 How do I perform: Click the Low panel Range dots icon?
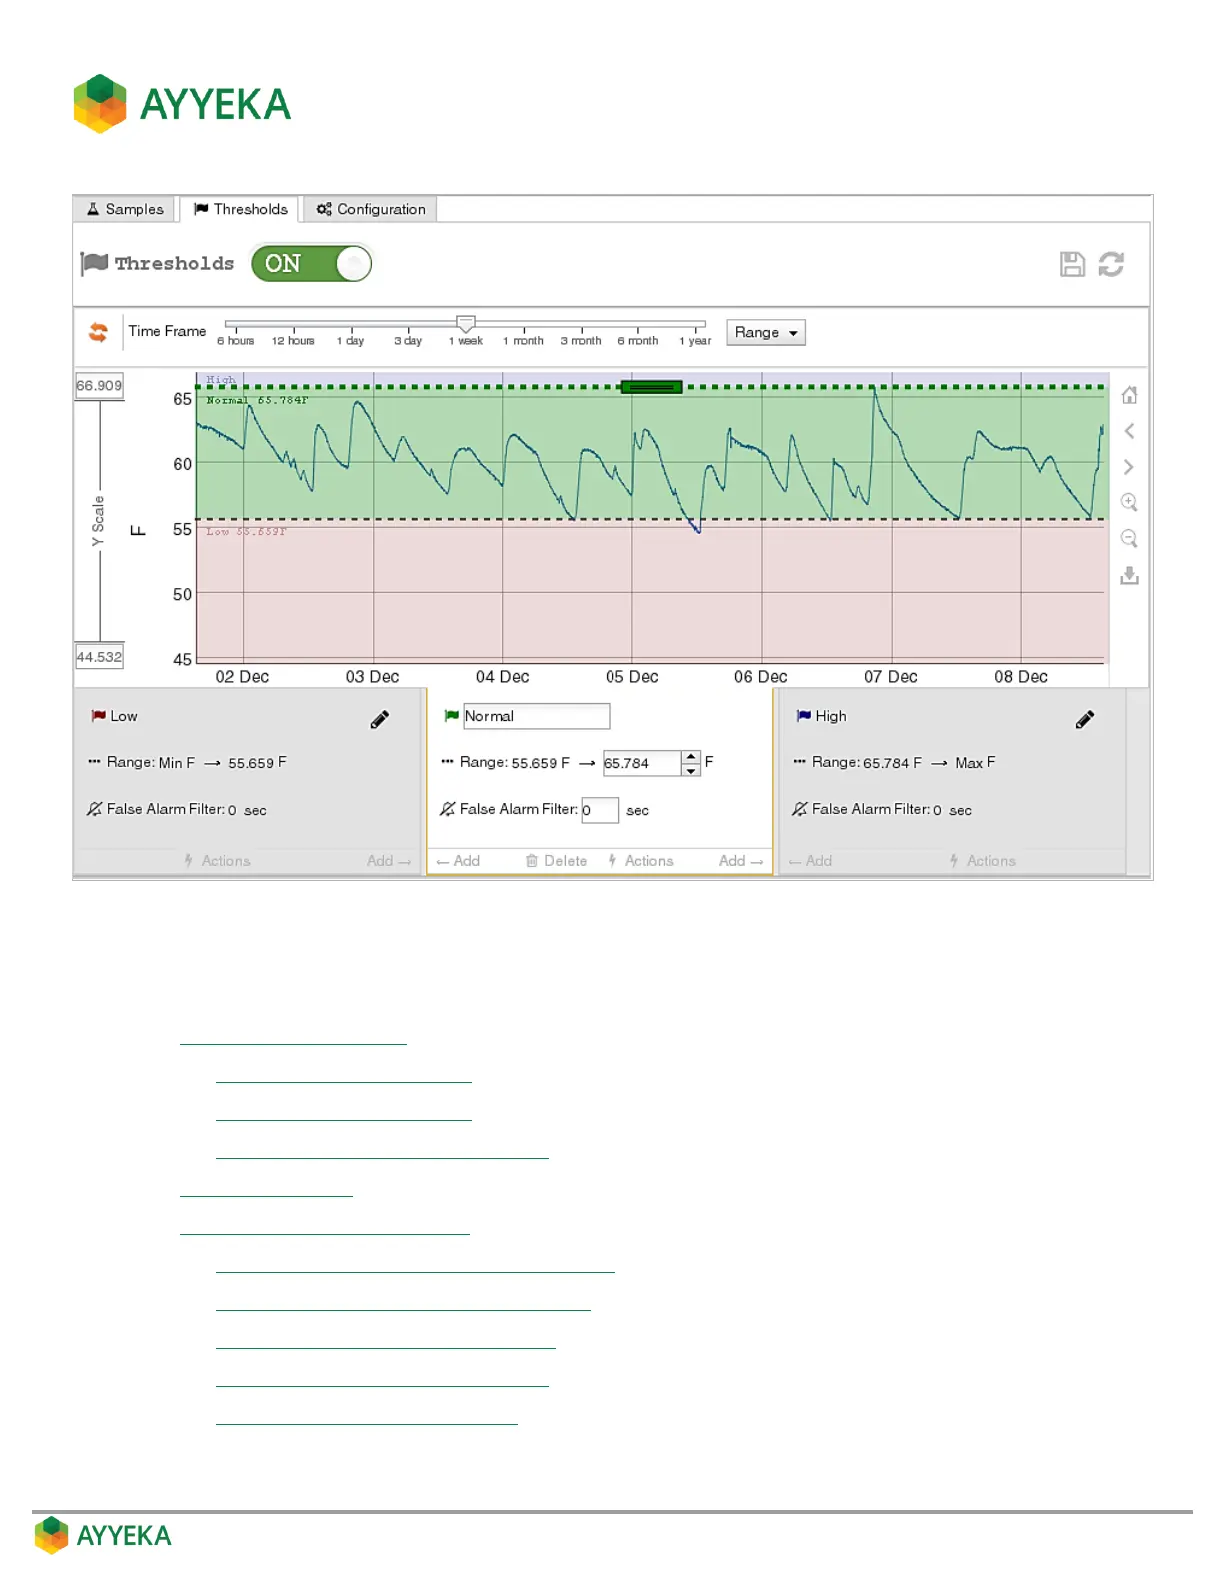pos(94,762)
